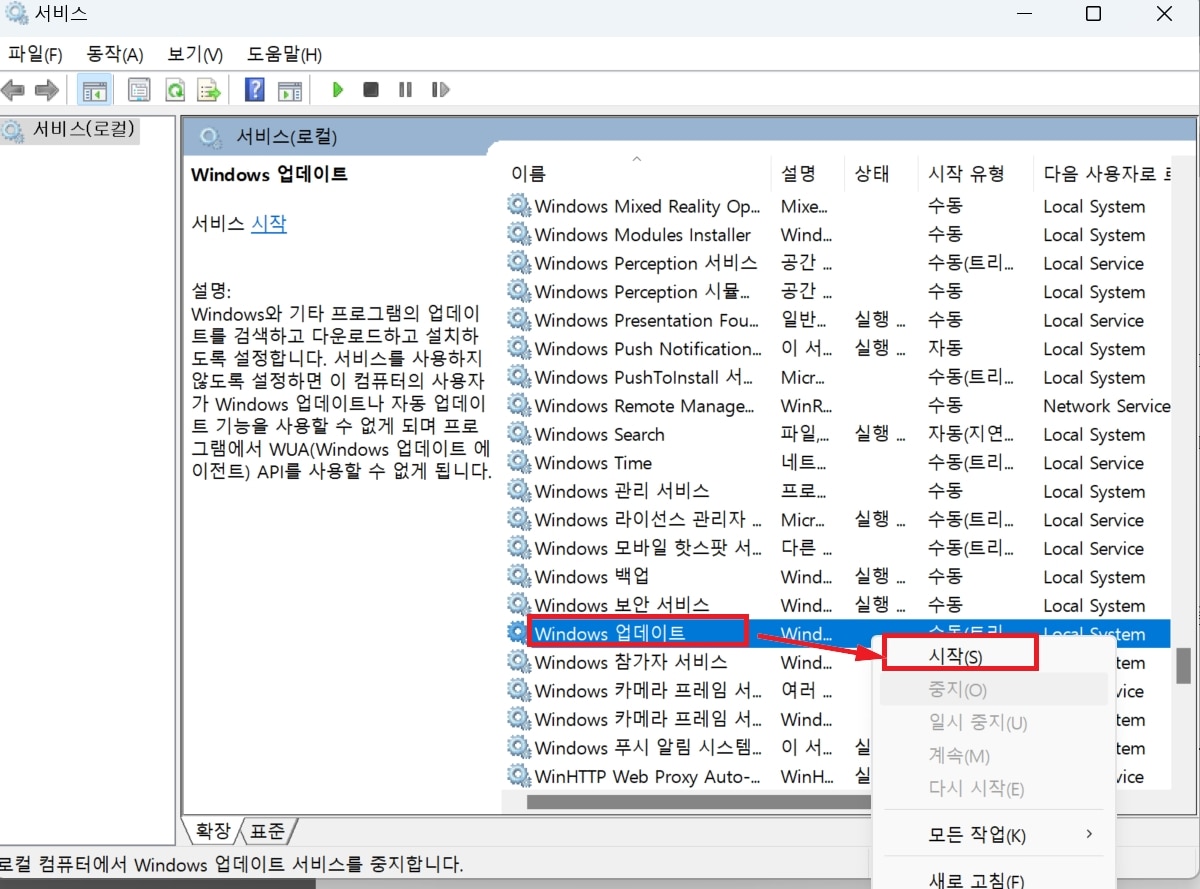Select Windows Presentation Fou service row
The height and width of the screenshot is (889, 1200).
coord(838,320)
